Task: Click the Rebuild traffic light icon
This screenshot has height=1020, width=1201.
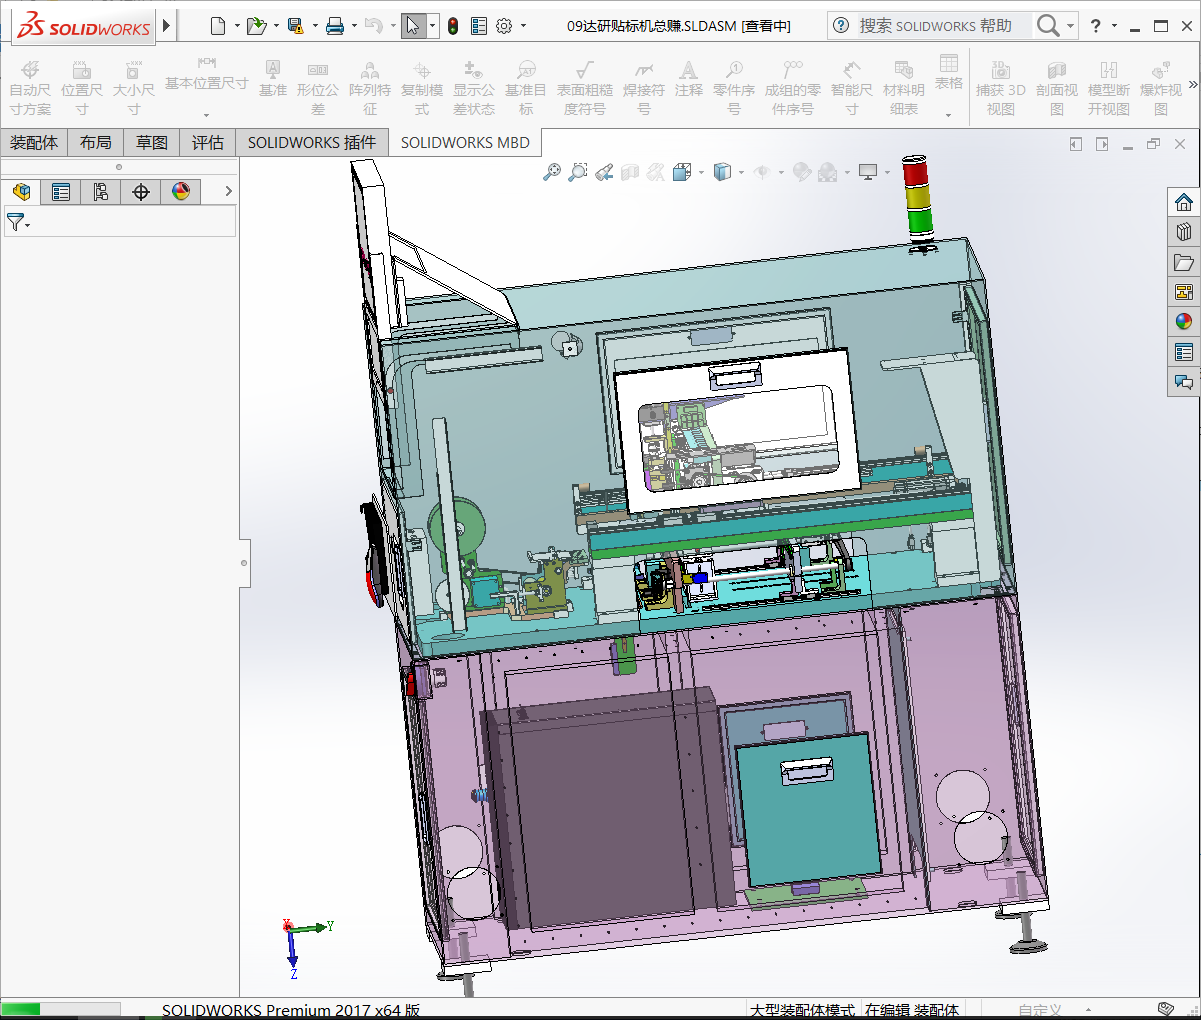Action: tap(453, 26)
